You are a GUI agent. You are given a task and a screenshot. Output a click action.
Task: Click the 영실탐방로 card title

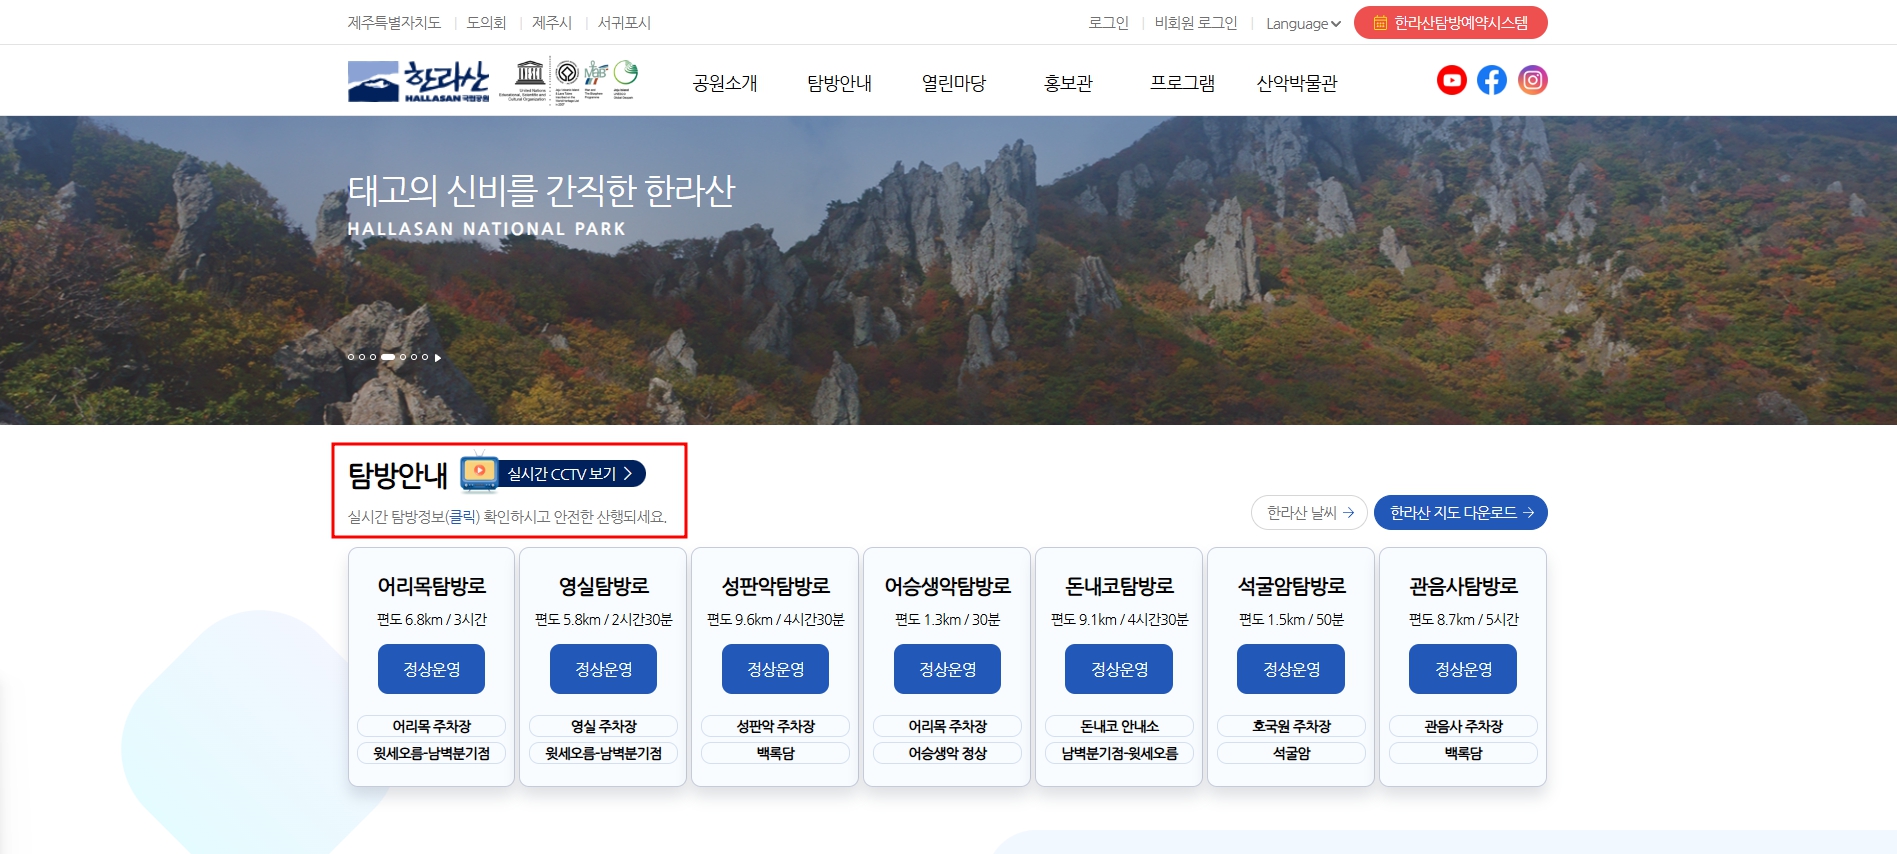pos(603,586)
